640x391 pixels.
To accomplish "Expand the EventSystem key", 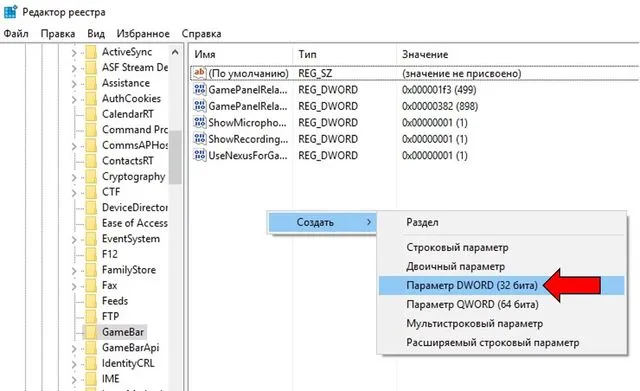I will 74,240.
